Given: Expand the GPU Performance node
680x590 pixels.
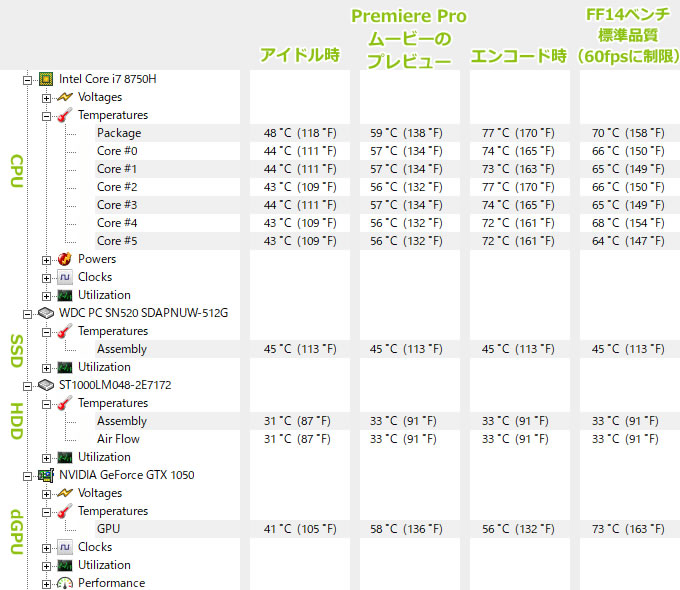Looking at the screenshot, I should pos(46,584).
